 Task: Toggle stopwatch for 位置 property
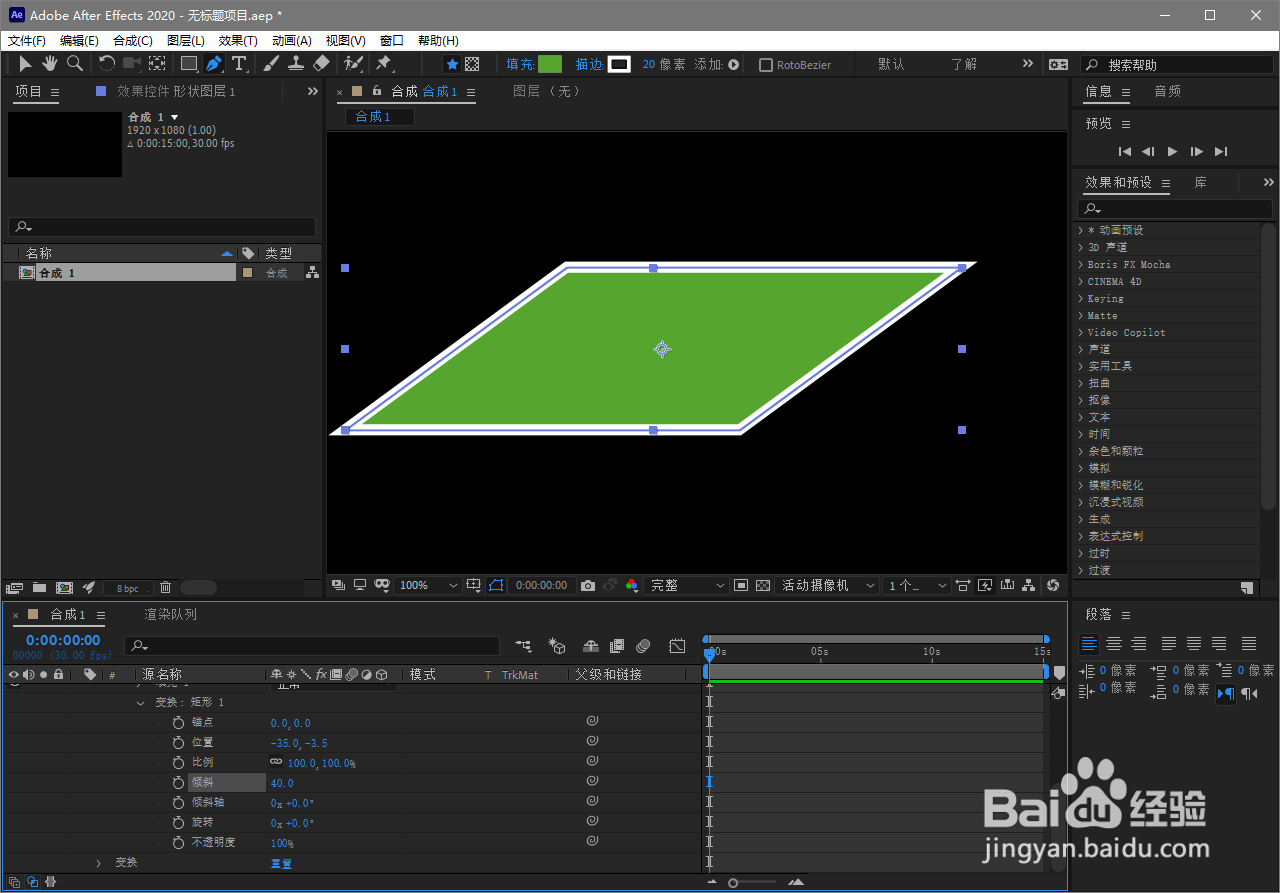coord(179,743)
